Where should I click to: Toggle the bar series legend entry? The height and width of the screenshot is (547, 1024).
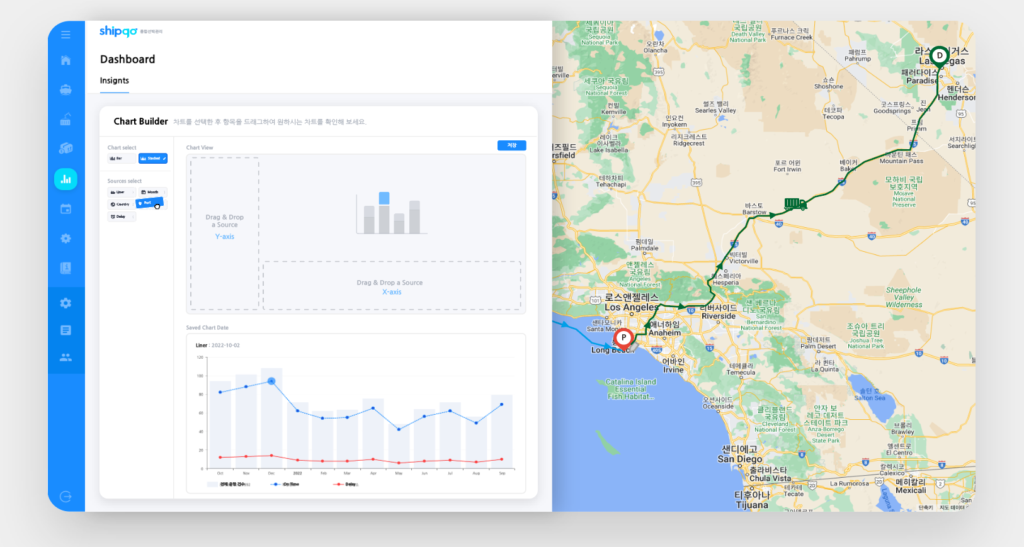(x=229, y=484)
